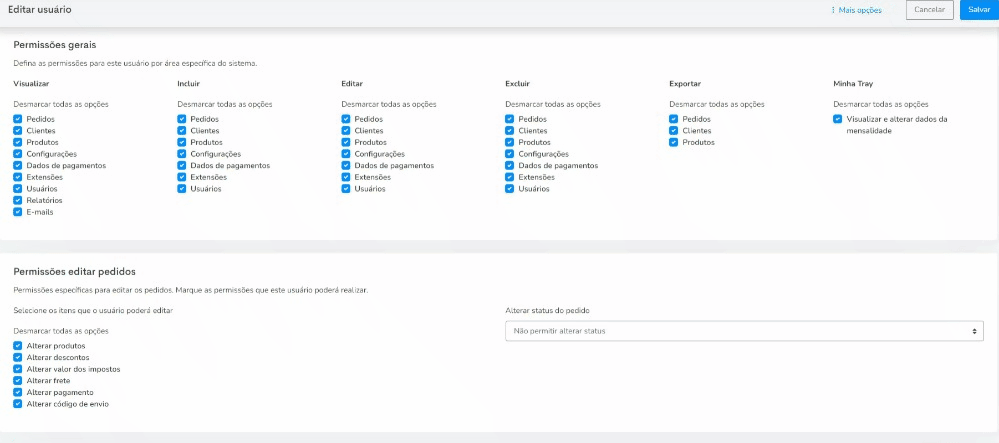Screen dimensions: 999x443
Task: Uncheck Dados de pagamentos under Visualizar
Action: point(18,165)
